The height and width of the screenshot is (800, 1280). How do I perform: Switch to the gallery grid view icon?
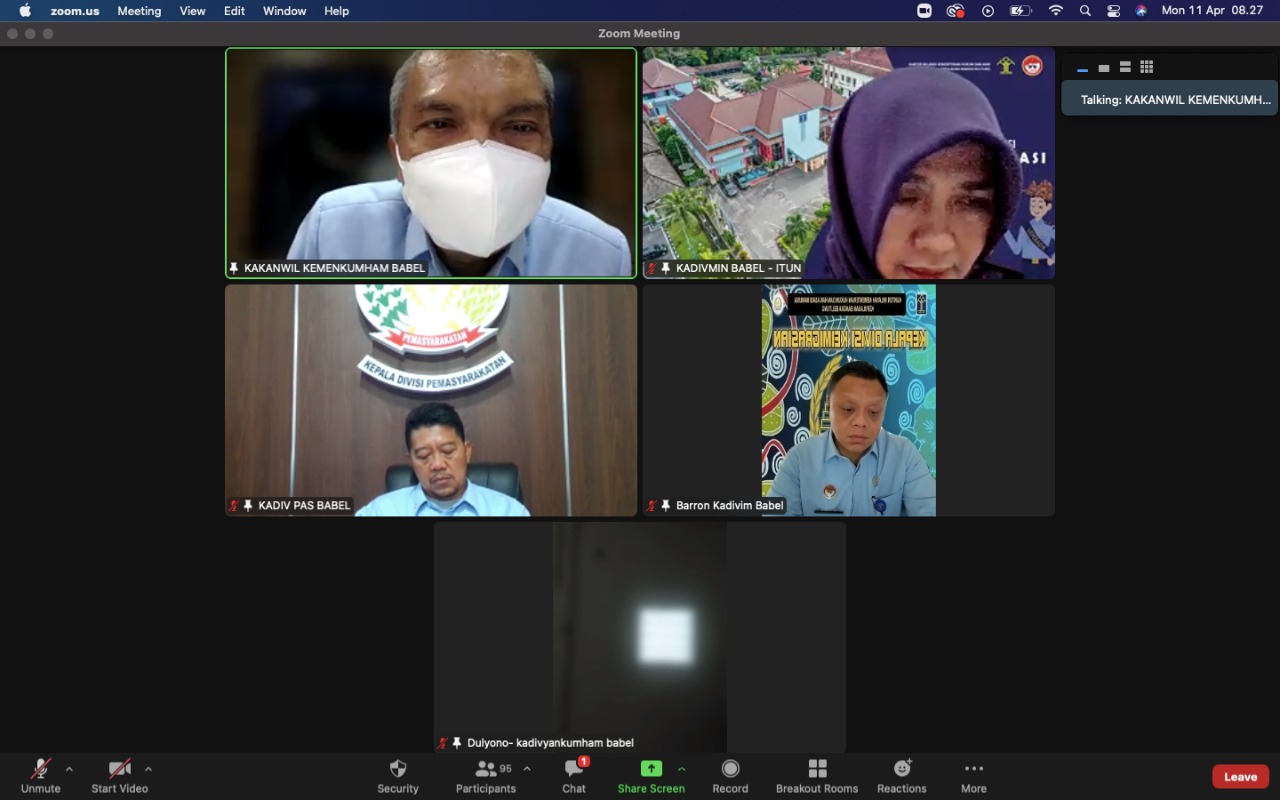[x=1146, y=67]
